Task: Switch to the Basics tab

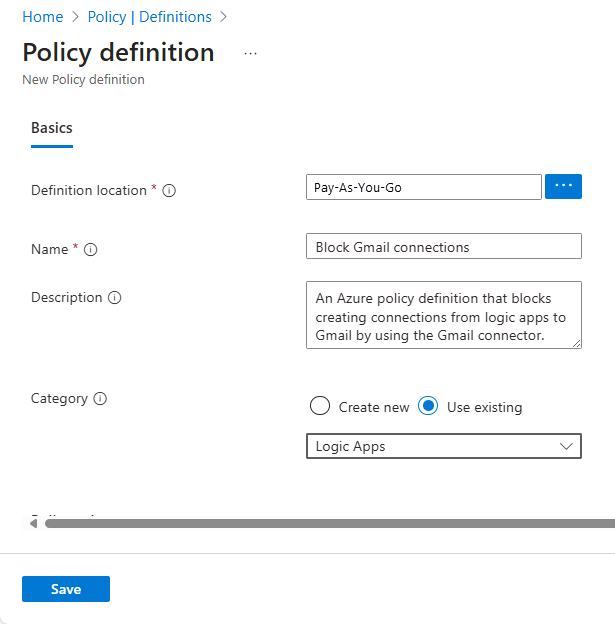Action: pos(52,128)
